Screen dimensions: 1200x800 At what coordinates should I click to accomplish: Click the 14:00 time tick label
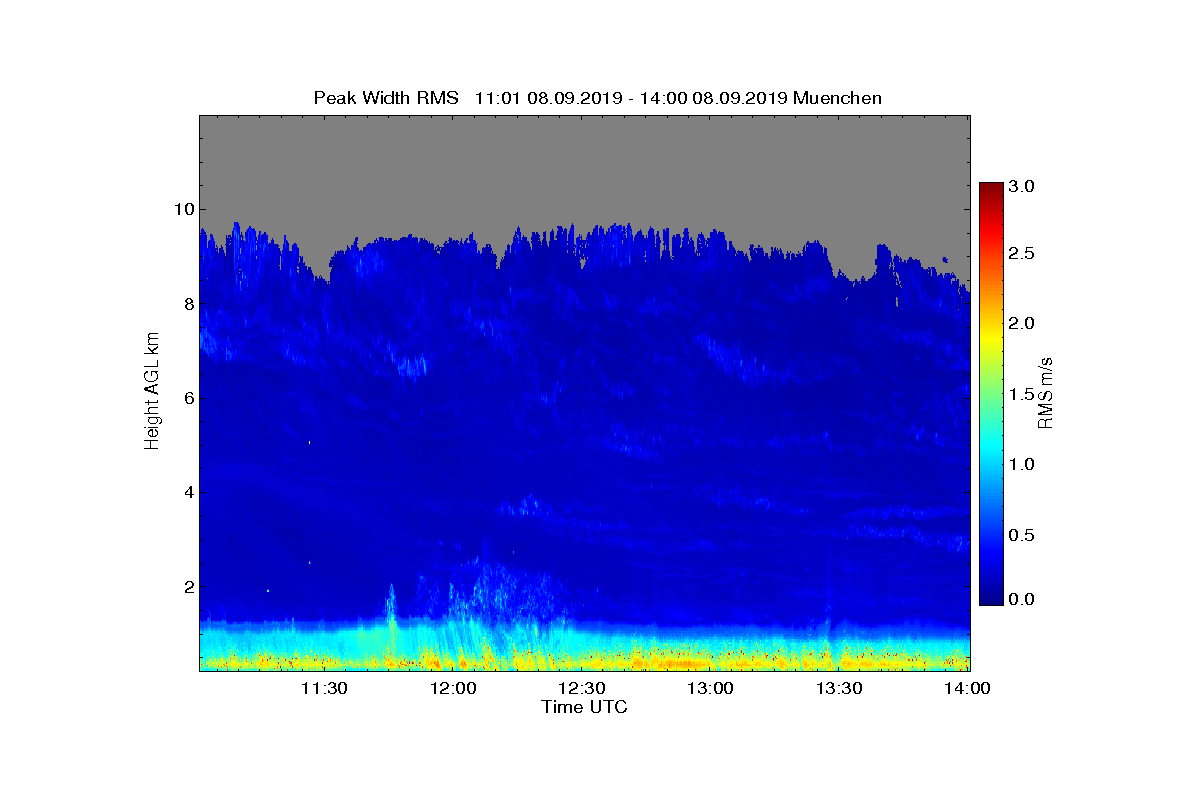pyautogui.click(x=967, y=689)
